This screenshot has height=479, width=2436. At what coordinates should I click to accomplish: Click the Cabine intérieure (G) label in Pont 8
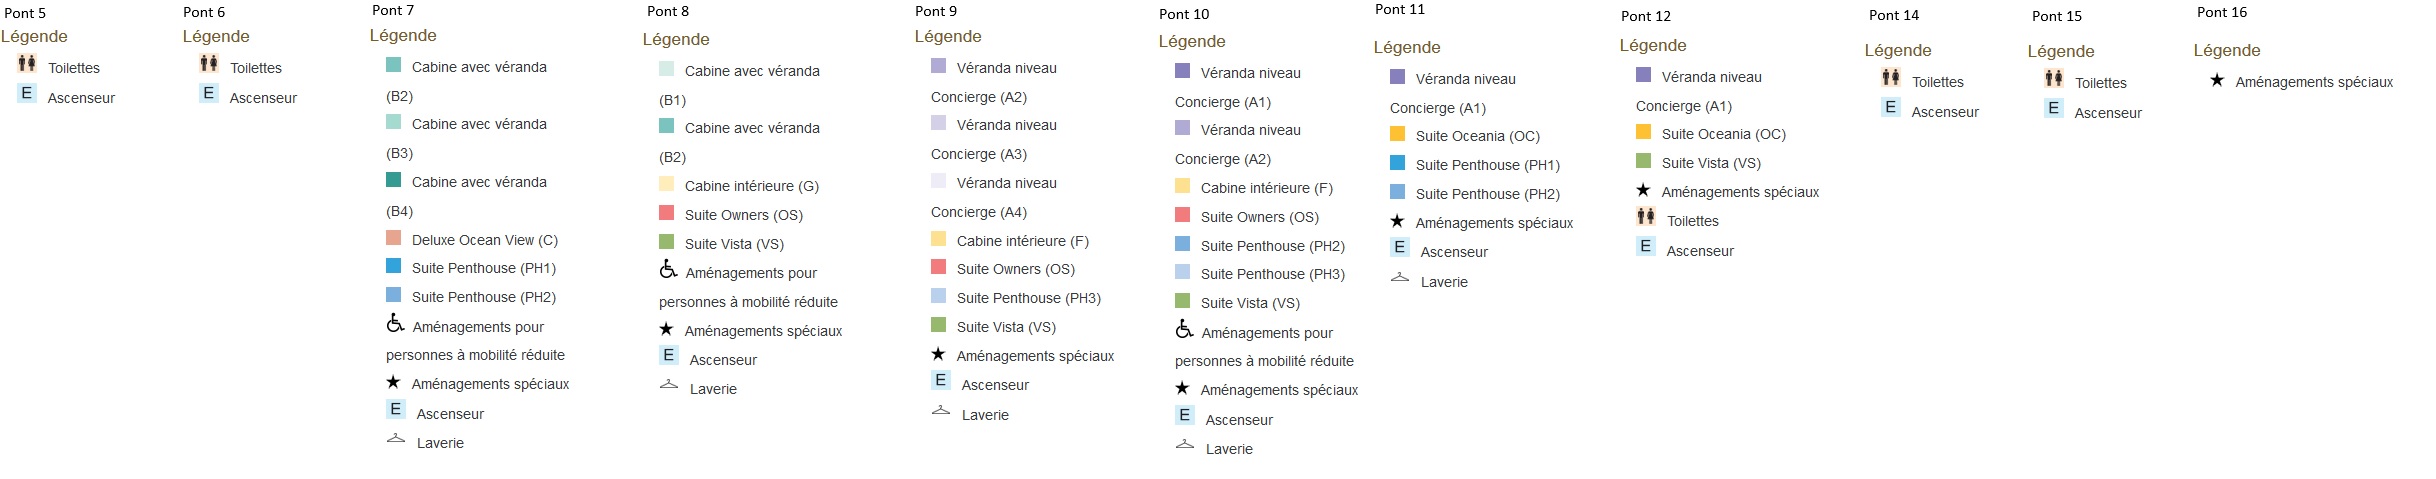click(x=752, y=186)
